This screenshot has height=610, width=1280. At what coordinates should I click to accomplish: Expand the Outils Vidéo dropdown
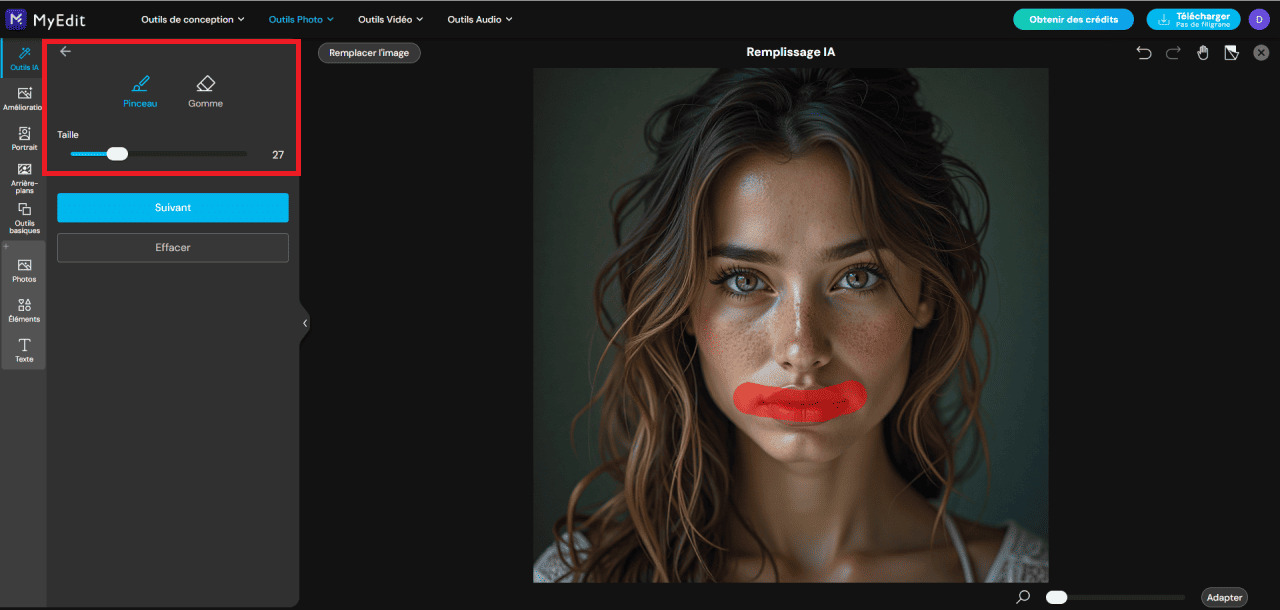(x=390, y=18)
